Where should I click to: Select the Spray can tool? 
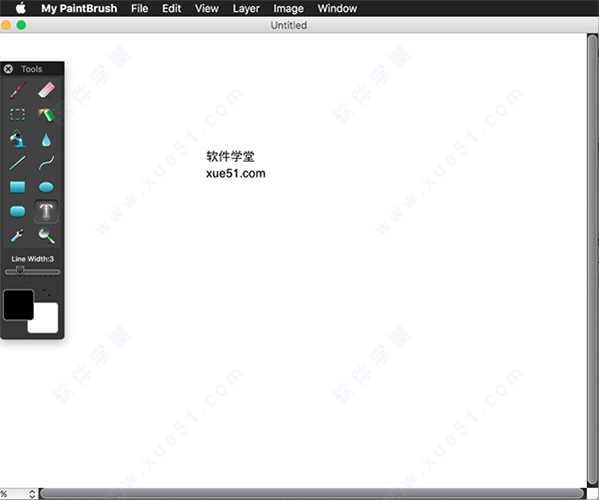click(x=46, y=115)
